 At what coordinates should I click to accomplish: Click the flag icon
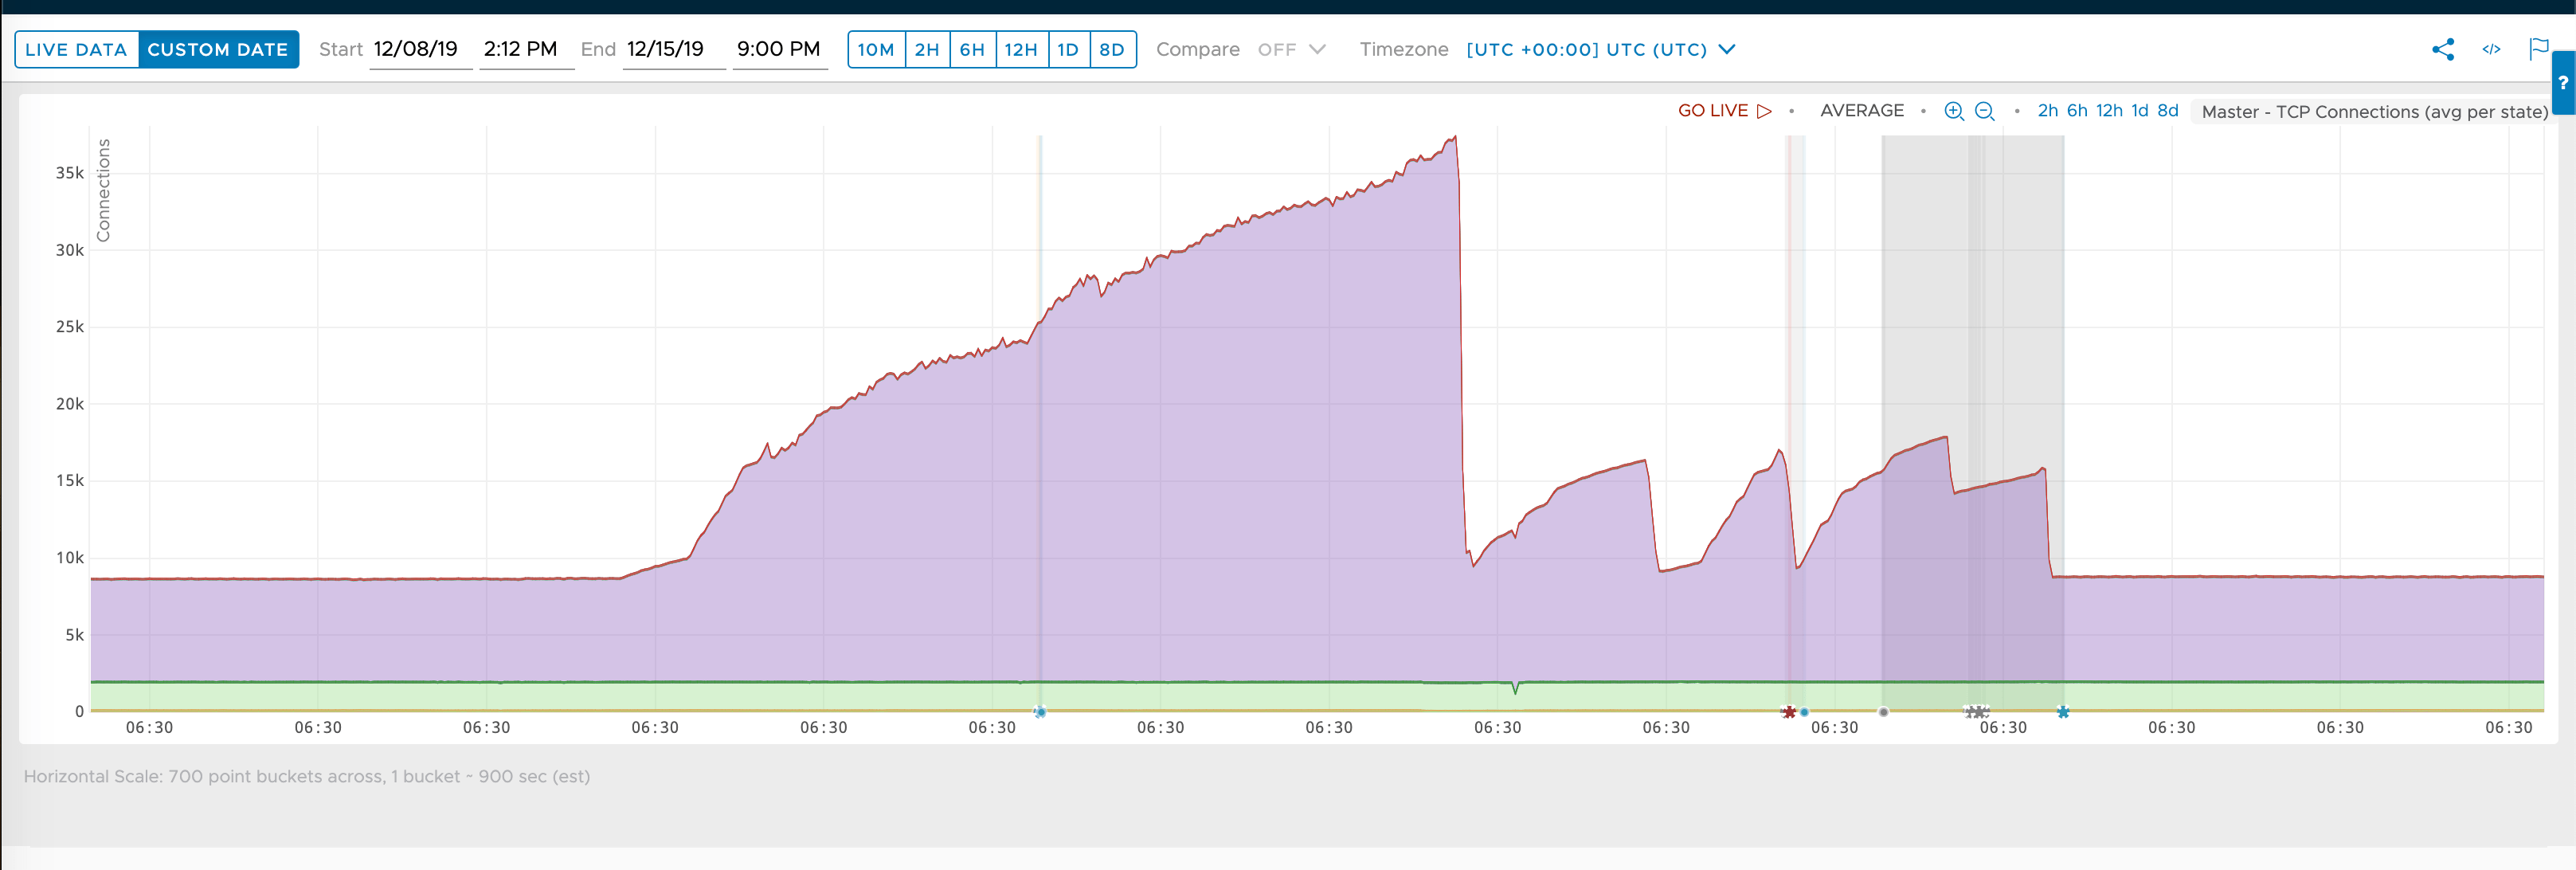2538,49
